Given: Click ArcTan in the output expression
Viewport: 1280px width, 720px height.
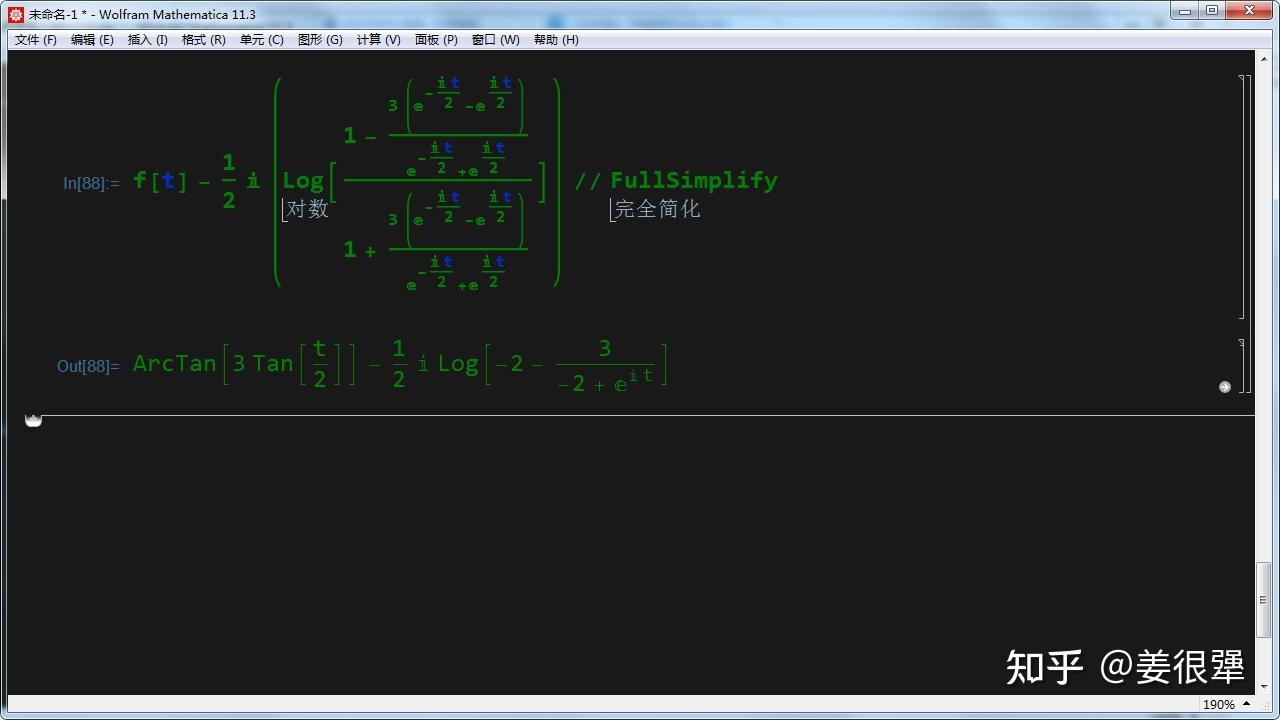Looking at the screenshot, I should pyautogui.click(x=175, y=363).
